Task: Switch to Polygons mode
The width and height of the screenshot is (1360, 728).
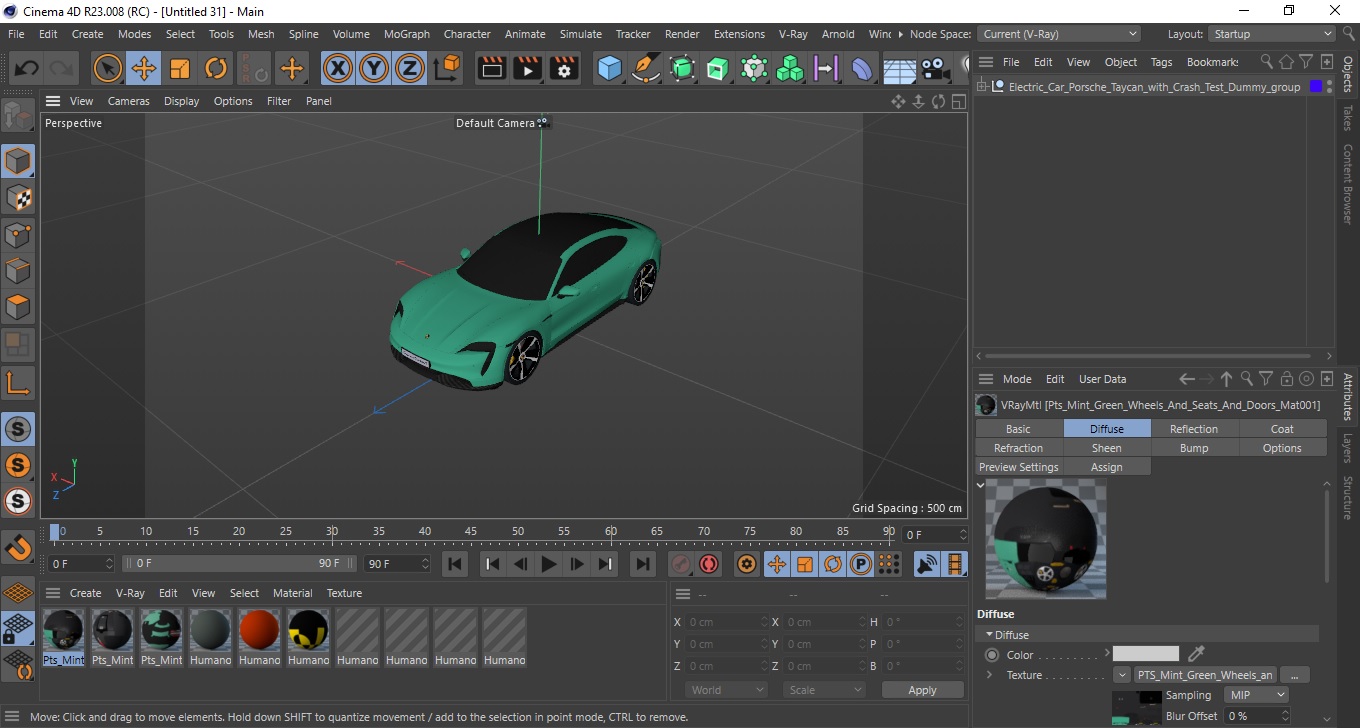Action: pos(18,306)
